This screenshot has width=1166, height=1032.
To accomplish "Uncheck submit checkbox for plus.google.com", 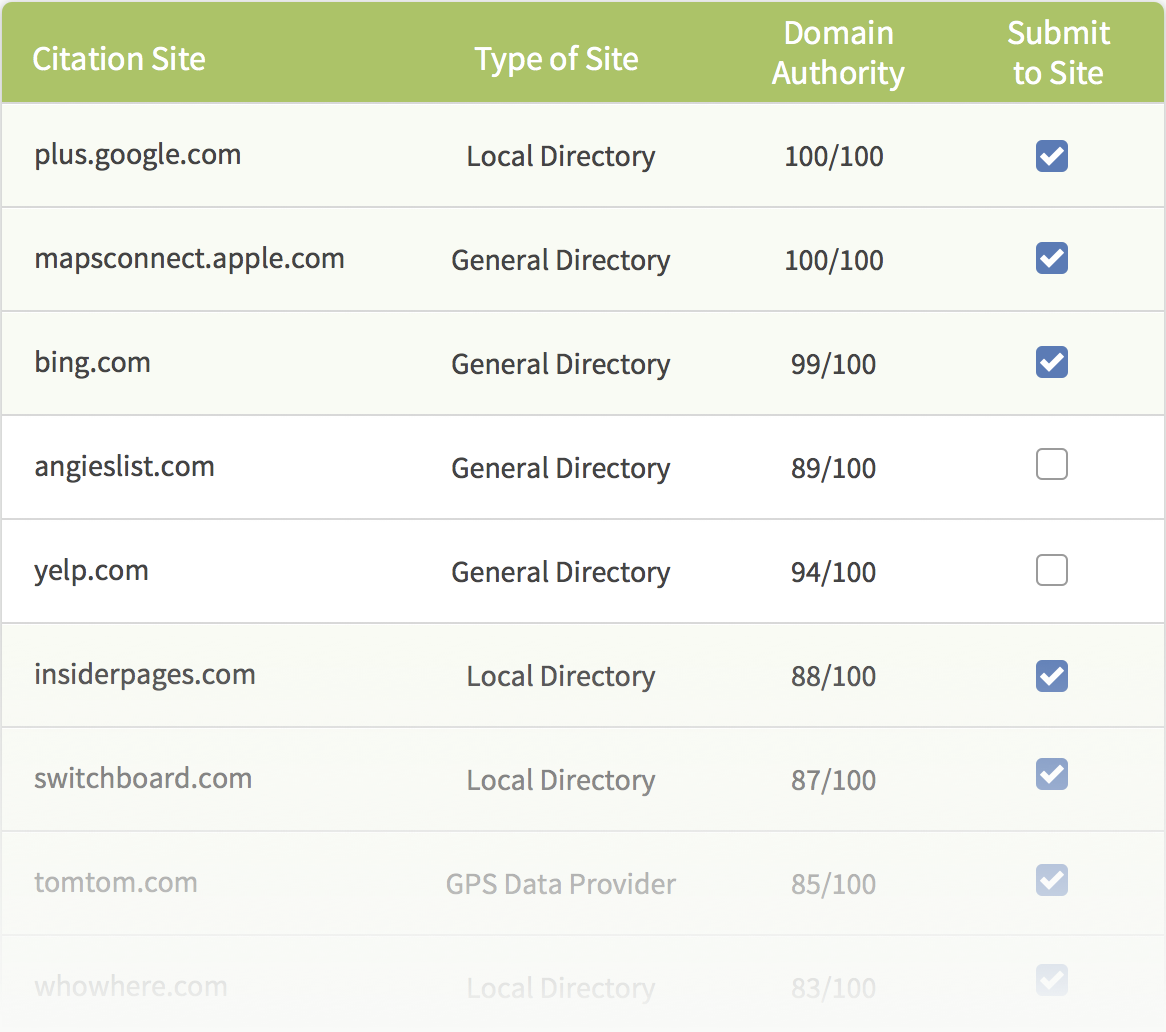I will click(1051, 156).
